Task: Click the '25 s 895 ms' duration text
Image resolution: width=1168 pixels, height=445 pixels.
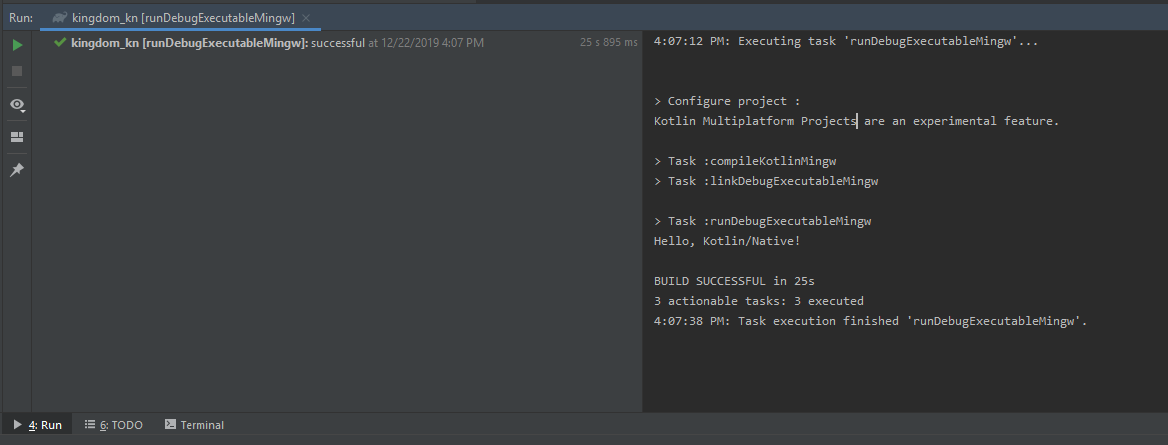Action: pyautogui.click(x=609, y=43)
